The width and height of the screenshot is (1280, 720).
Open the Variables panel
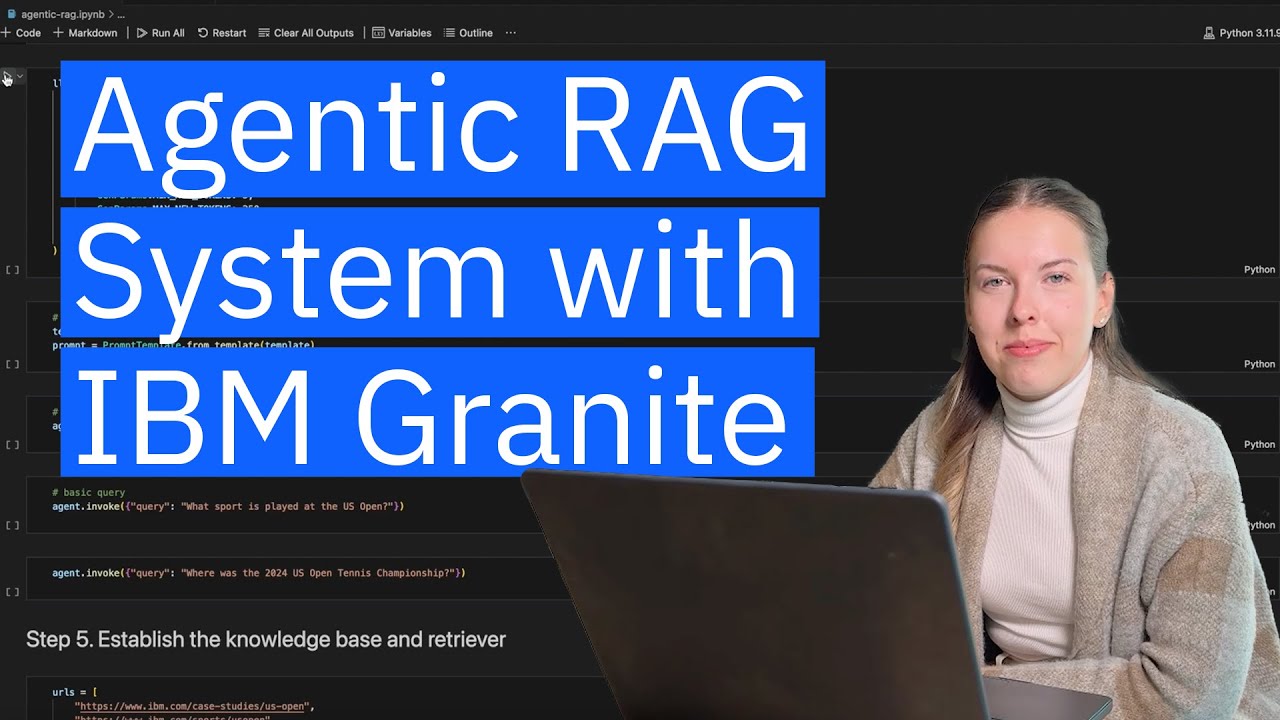point(402,33)
